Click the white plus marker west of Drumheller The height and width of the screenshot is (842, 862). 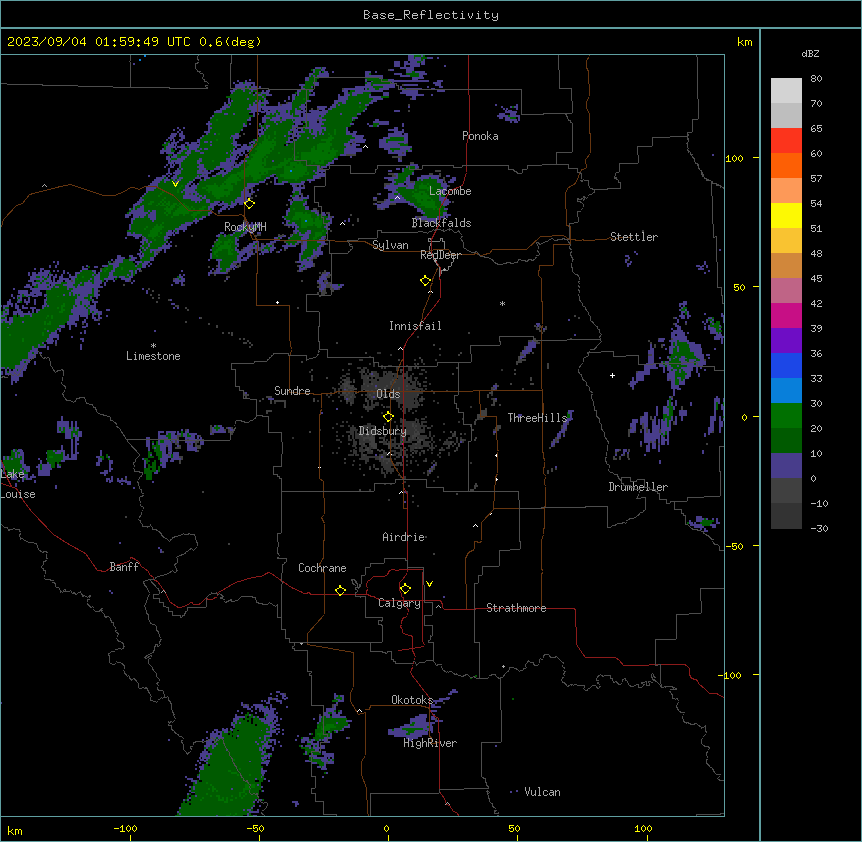click(612, 375)
